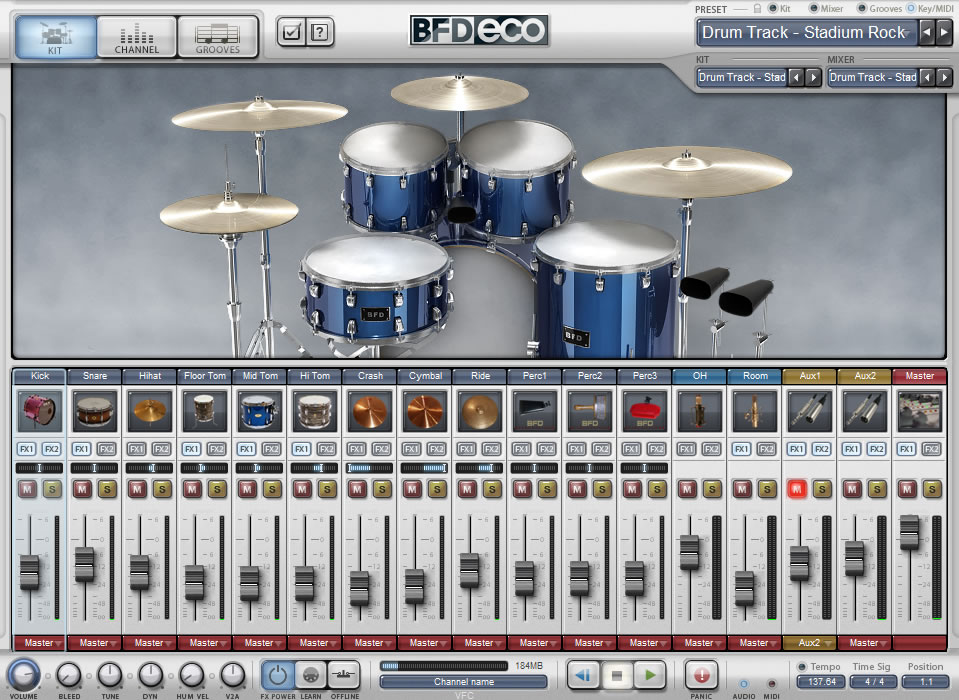959x700 pixels.
Task: Enable FX2 on the Aux2 channel
Action: tap(877, 449)
